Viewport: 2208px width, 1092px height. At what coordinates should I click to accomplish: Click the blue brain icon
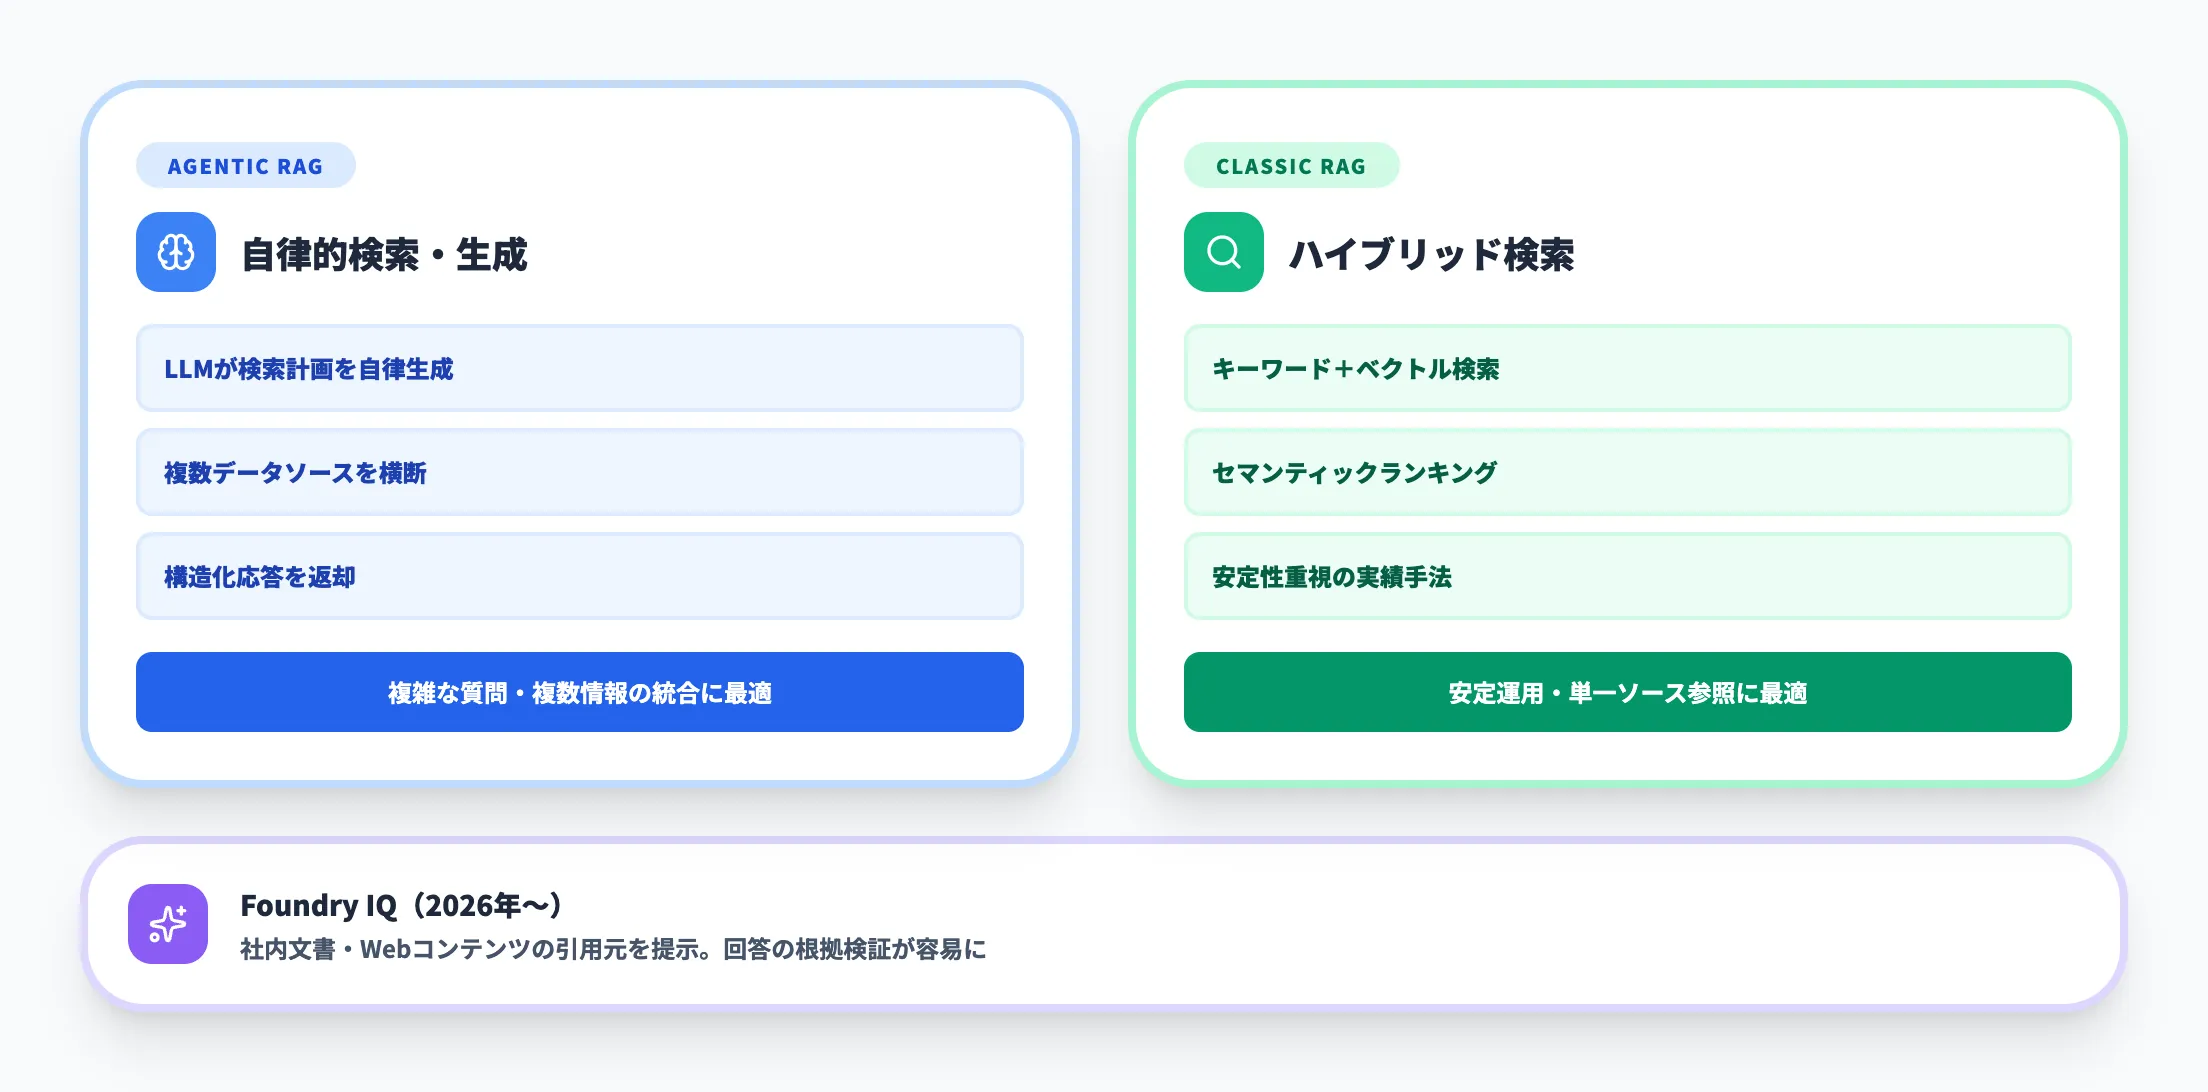click(176, 252)
